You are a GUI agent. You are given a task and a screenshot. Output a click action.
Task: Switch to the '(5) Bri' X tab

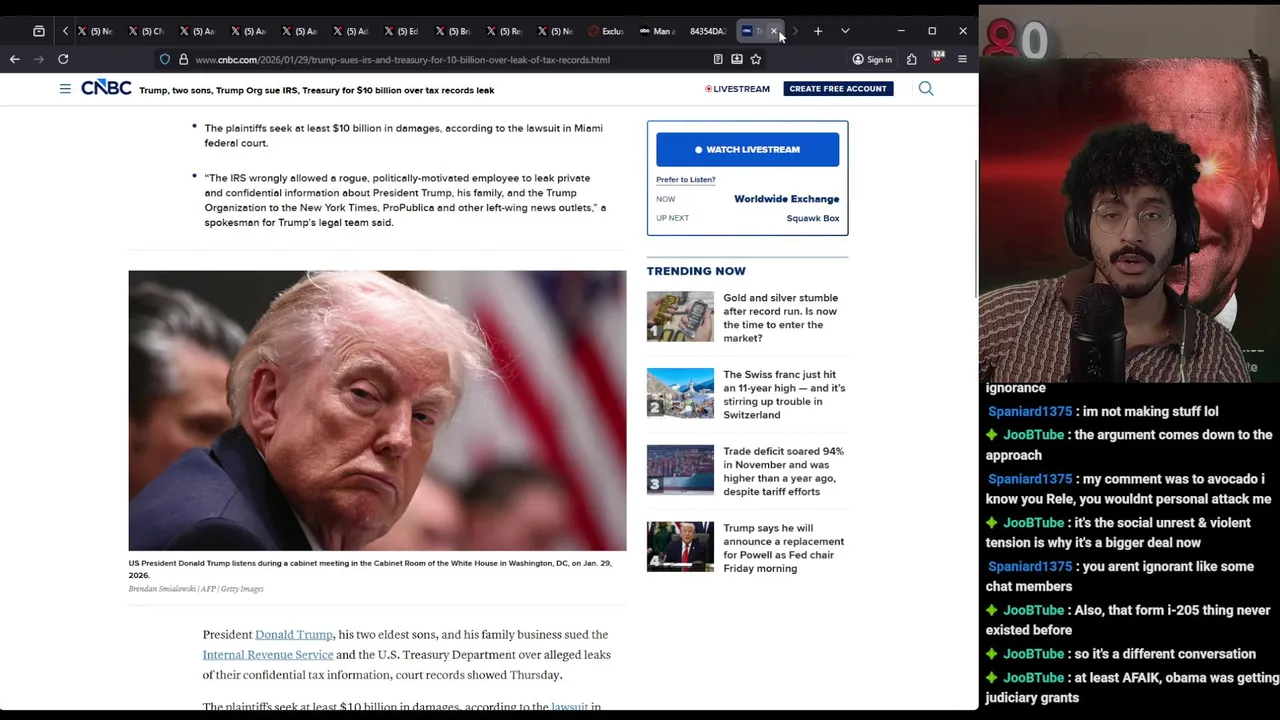pos(453,31)
